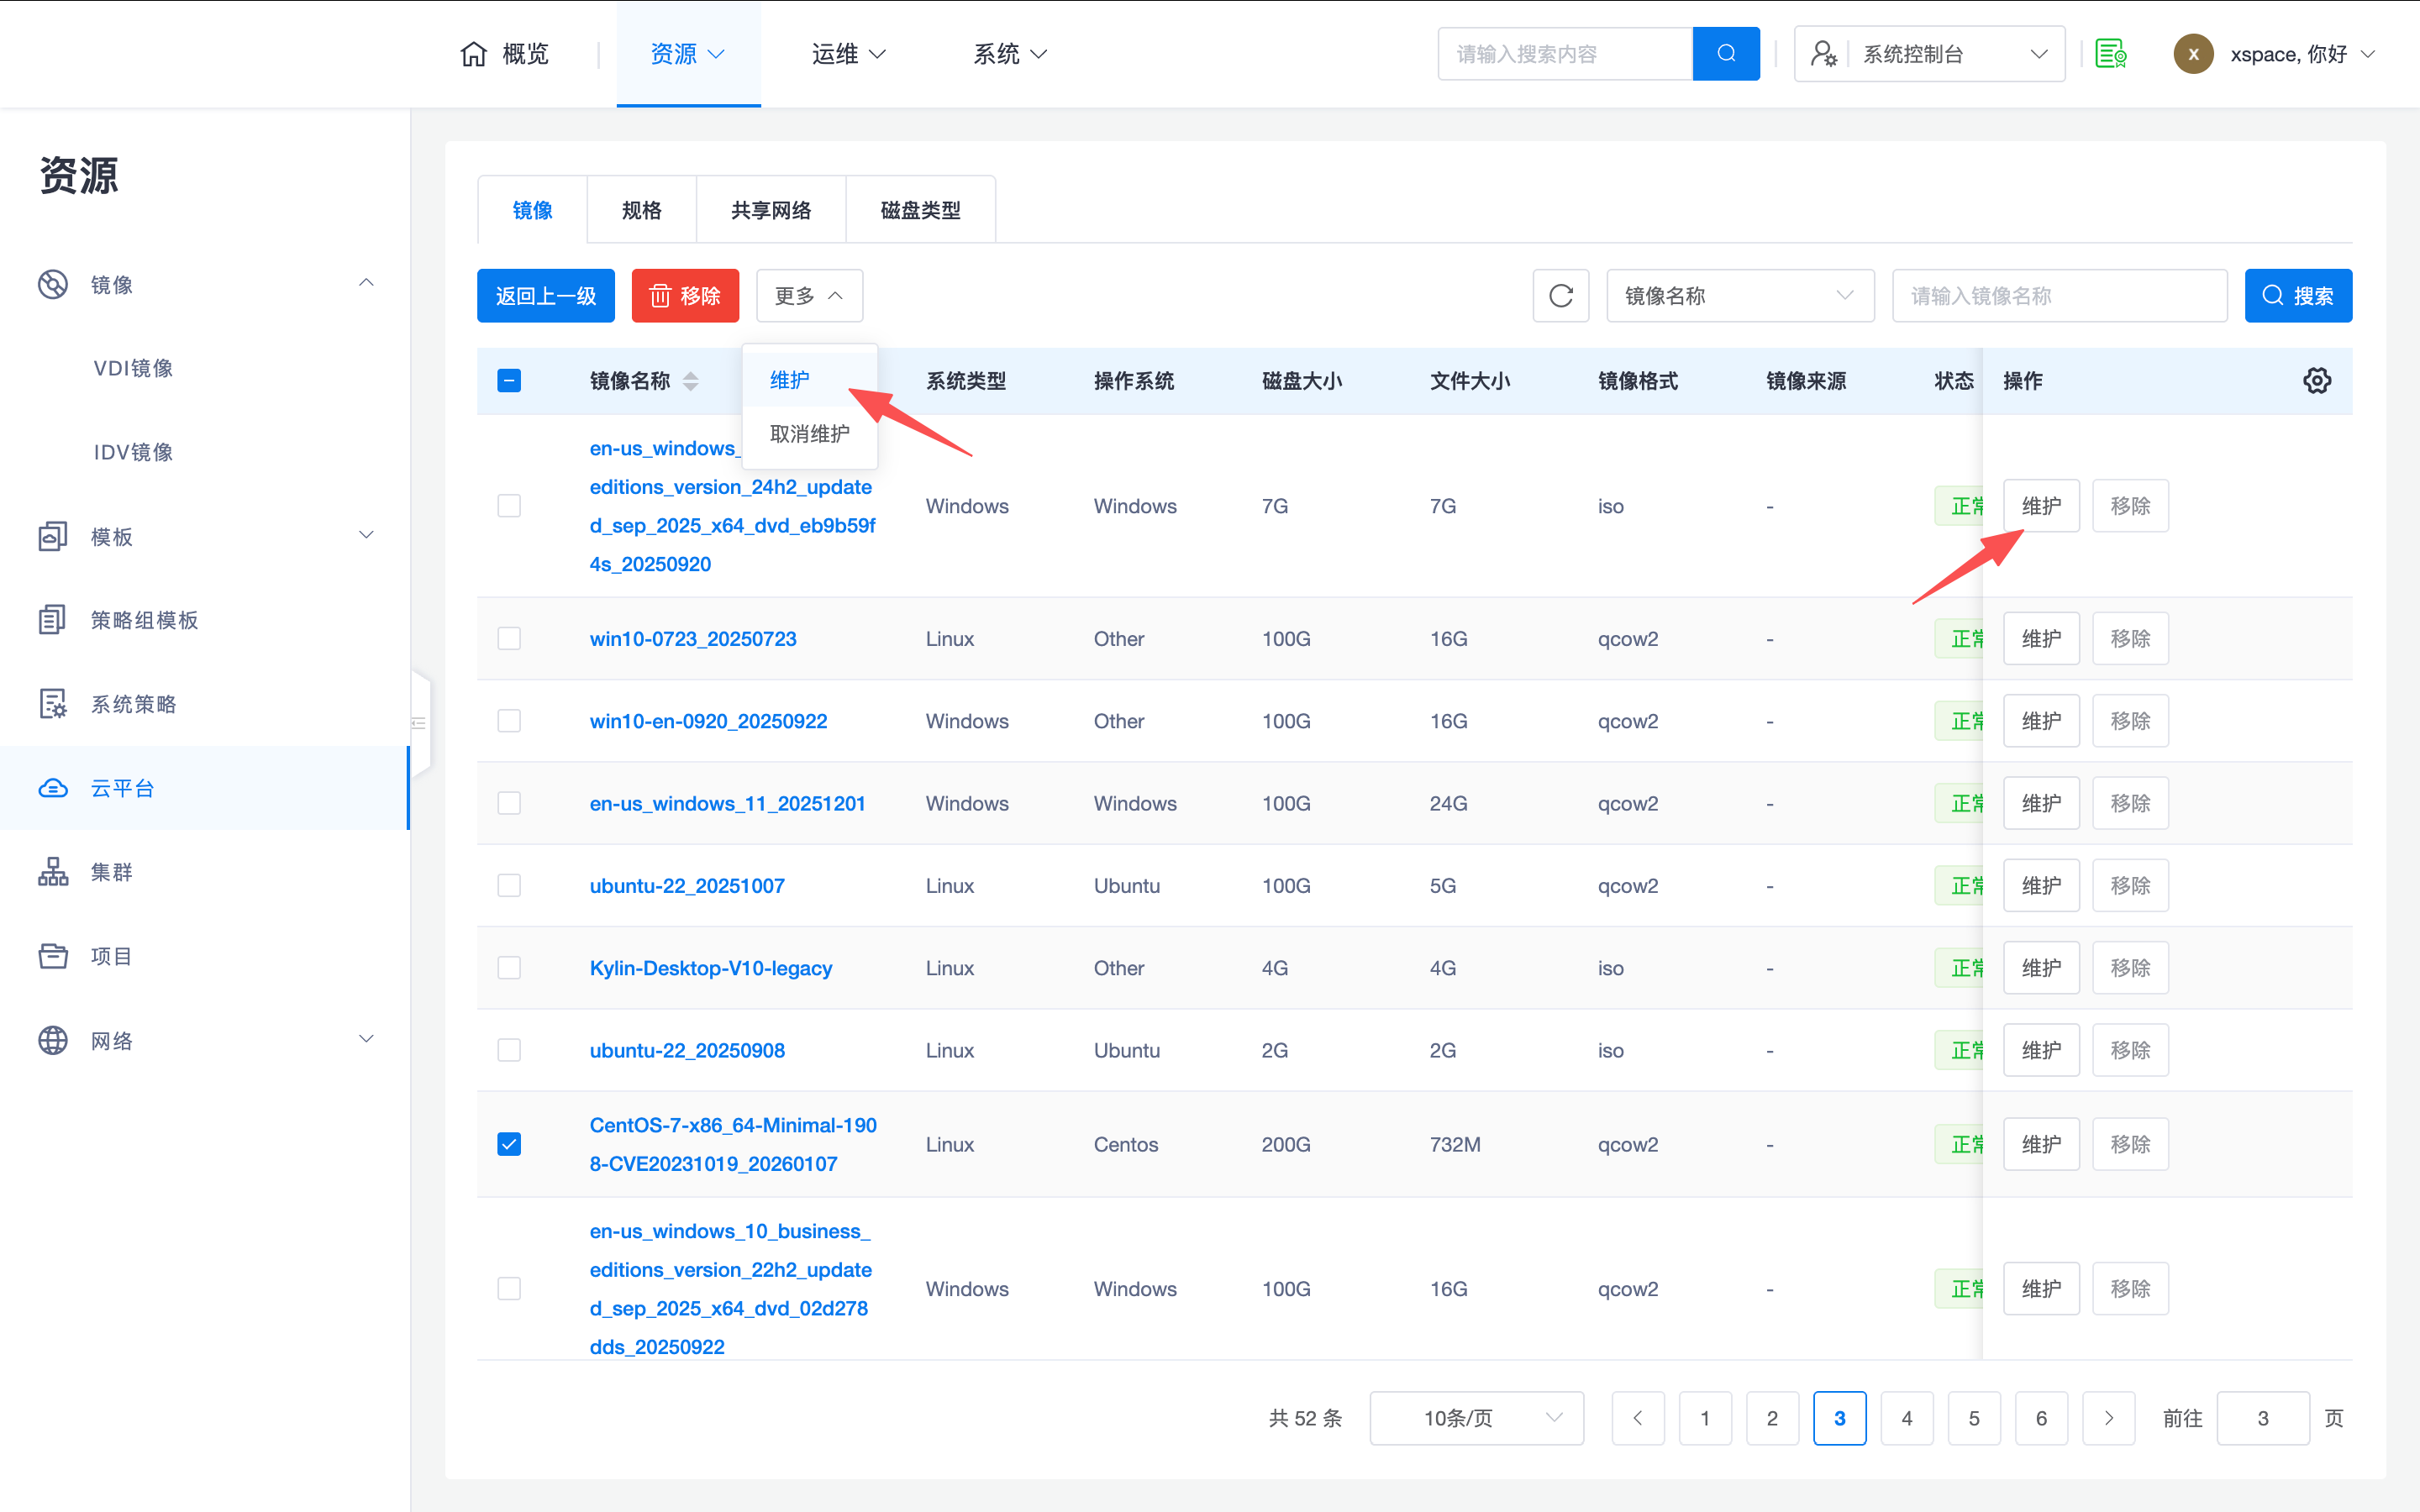2420x1512 pixels.
Task: Open the 镜像名称 filter dropdown
Action: [1739, 296]
